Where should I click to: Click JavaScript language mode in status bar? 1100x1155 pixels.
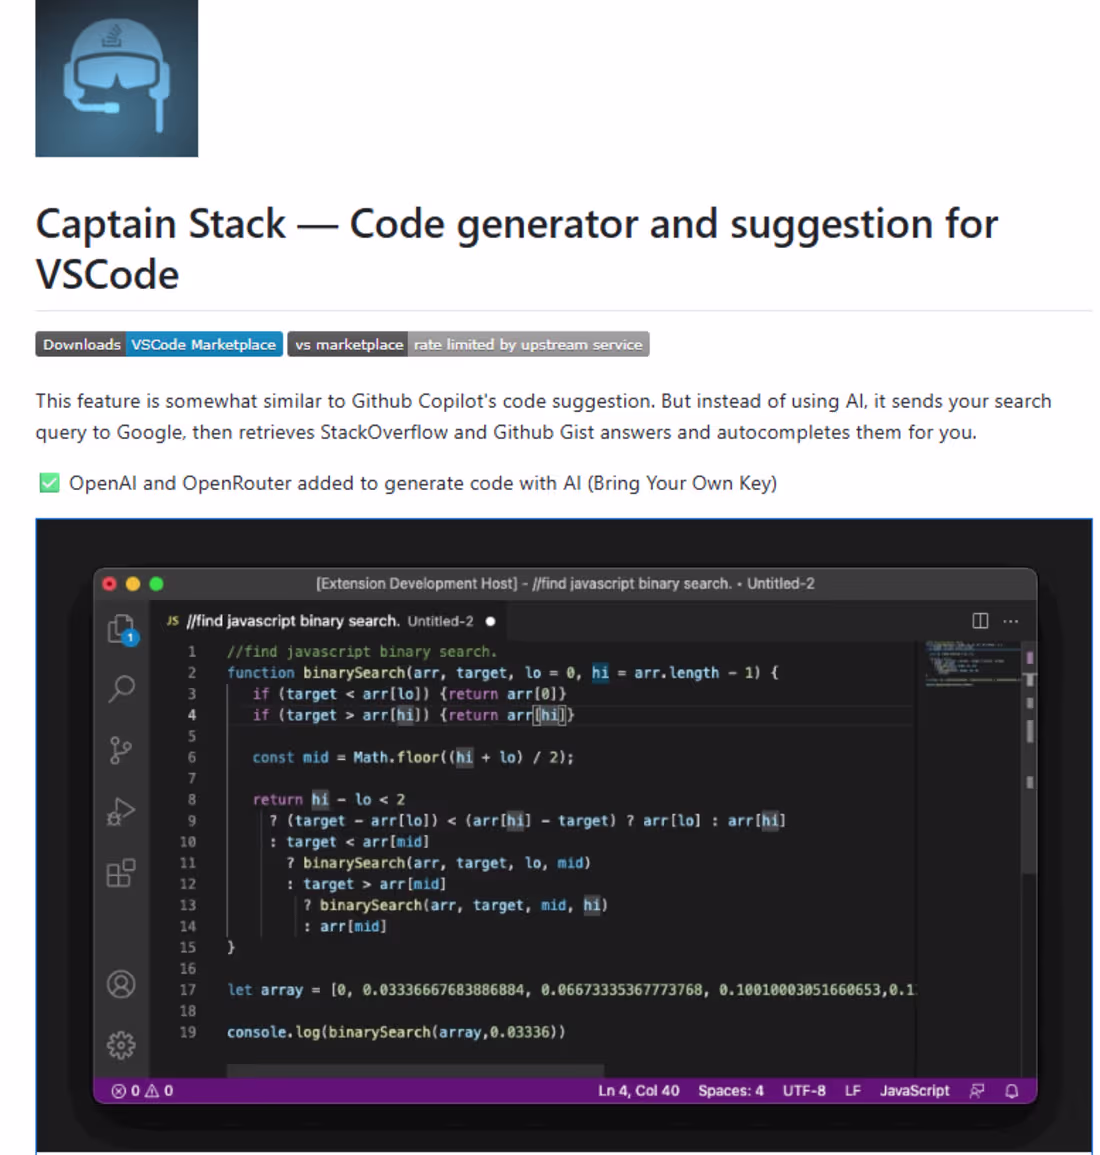914,1091
